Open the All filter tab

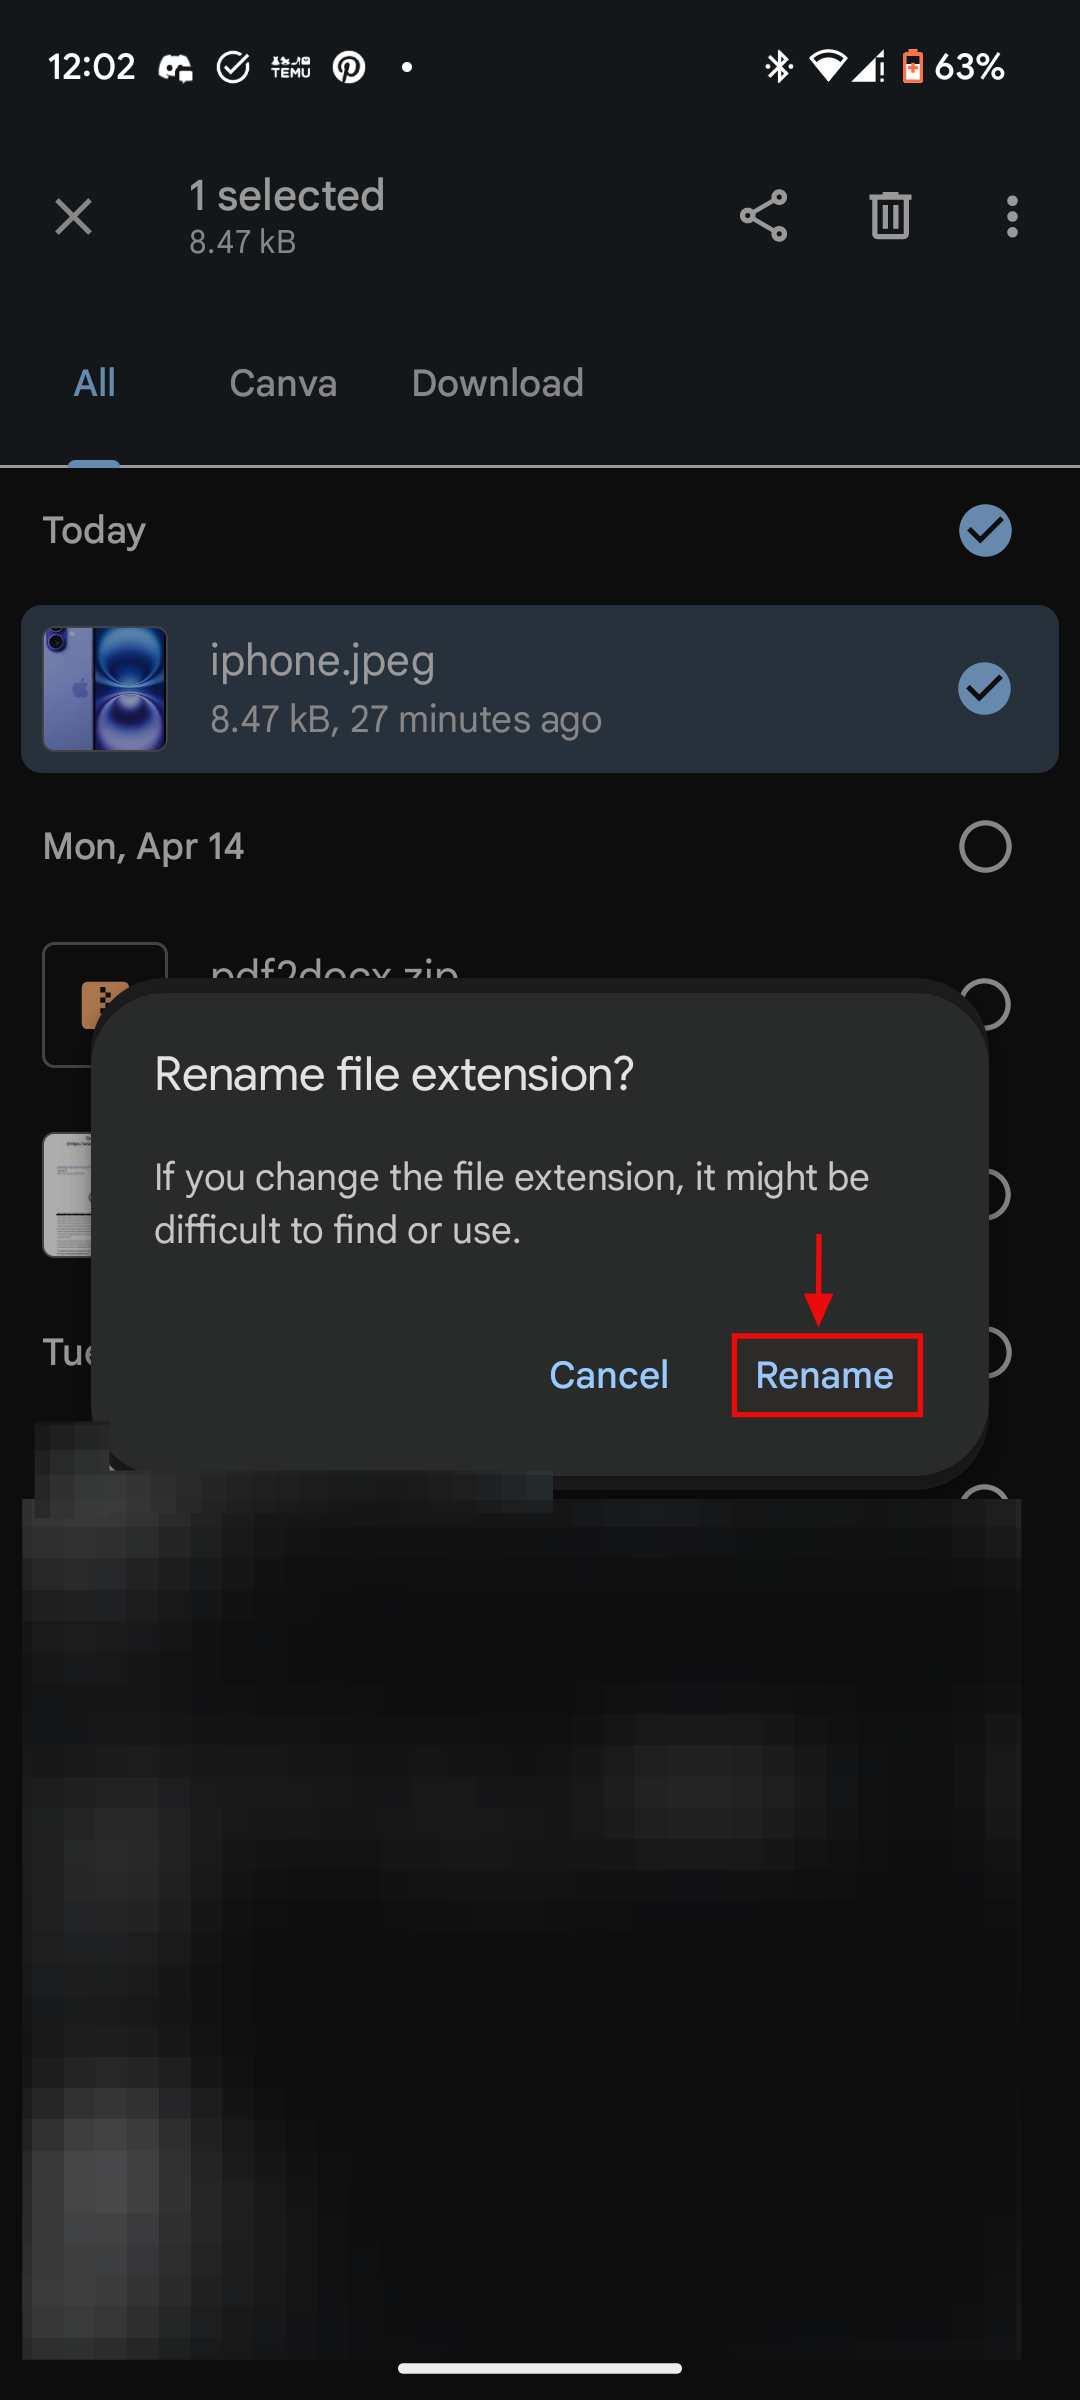pyautogui.click(x=95, y=383)
